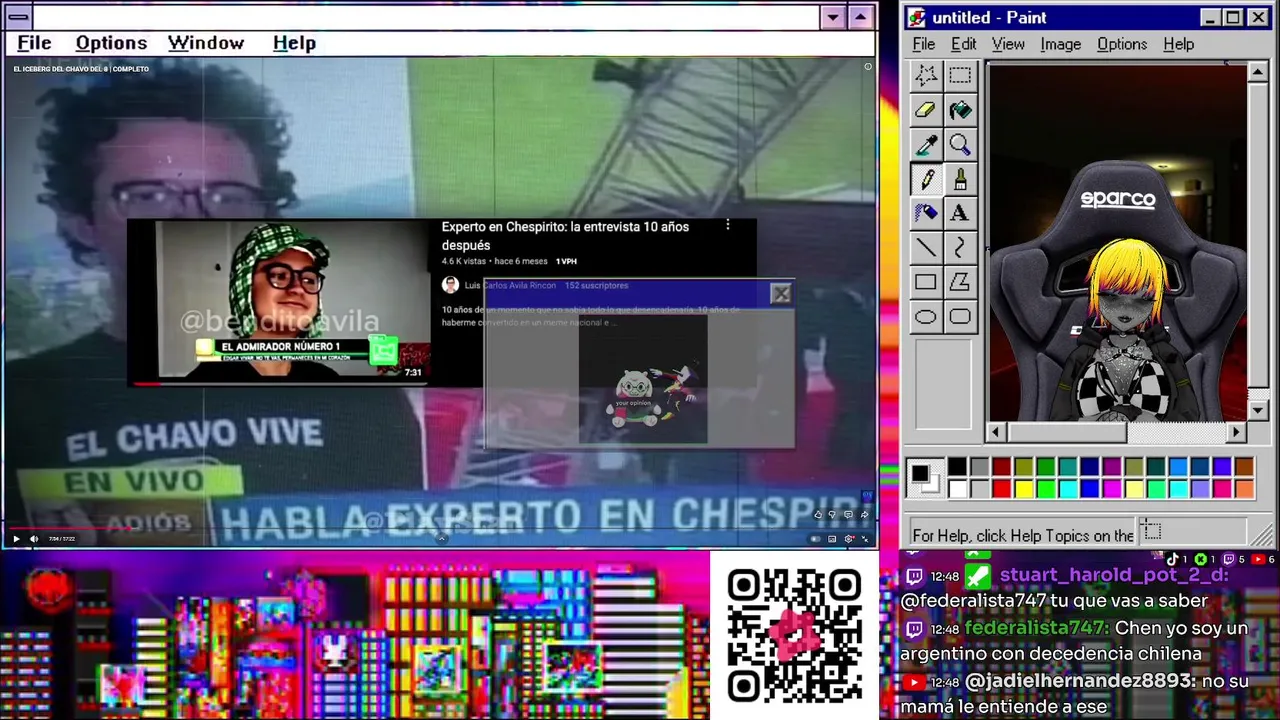Click username federalista747 in chat

coord(1036,628)
